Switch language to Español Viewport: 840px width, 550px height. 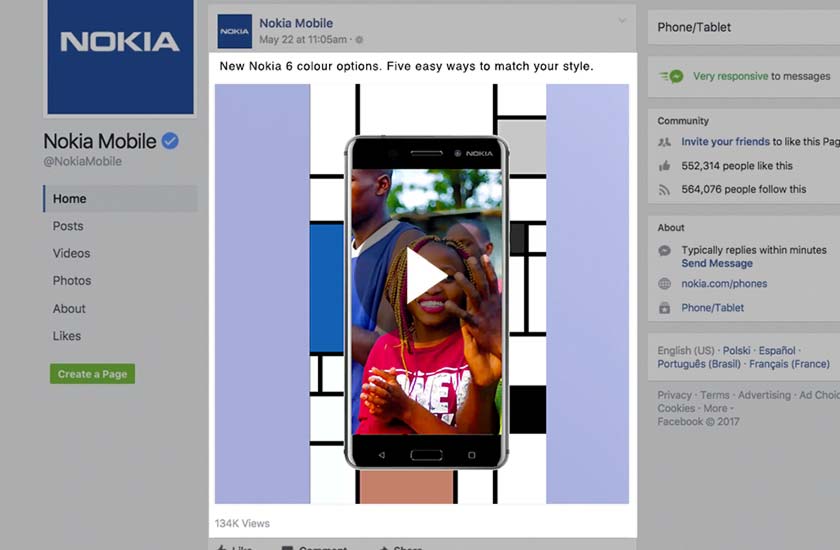777,350
